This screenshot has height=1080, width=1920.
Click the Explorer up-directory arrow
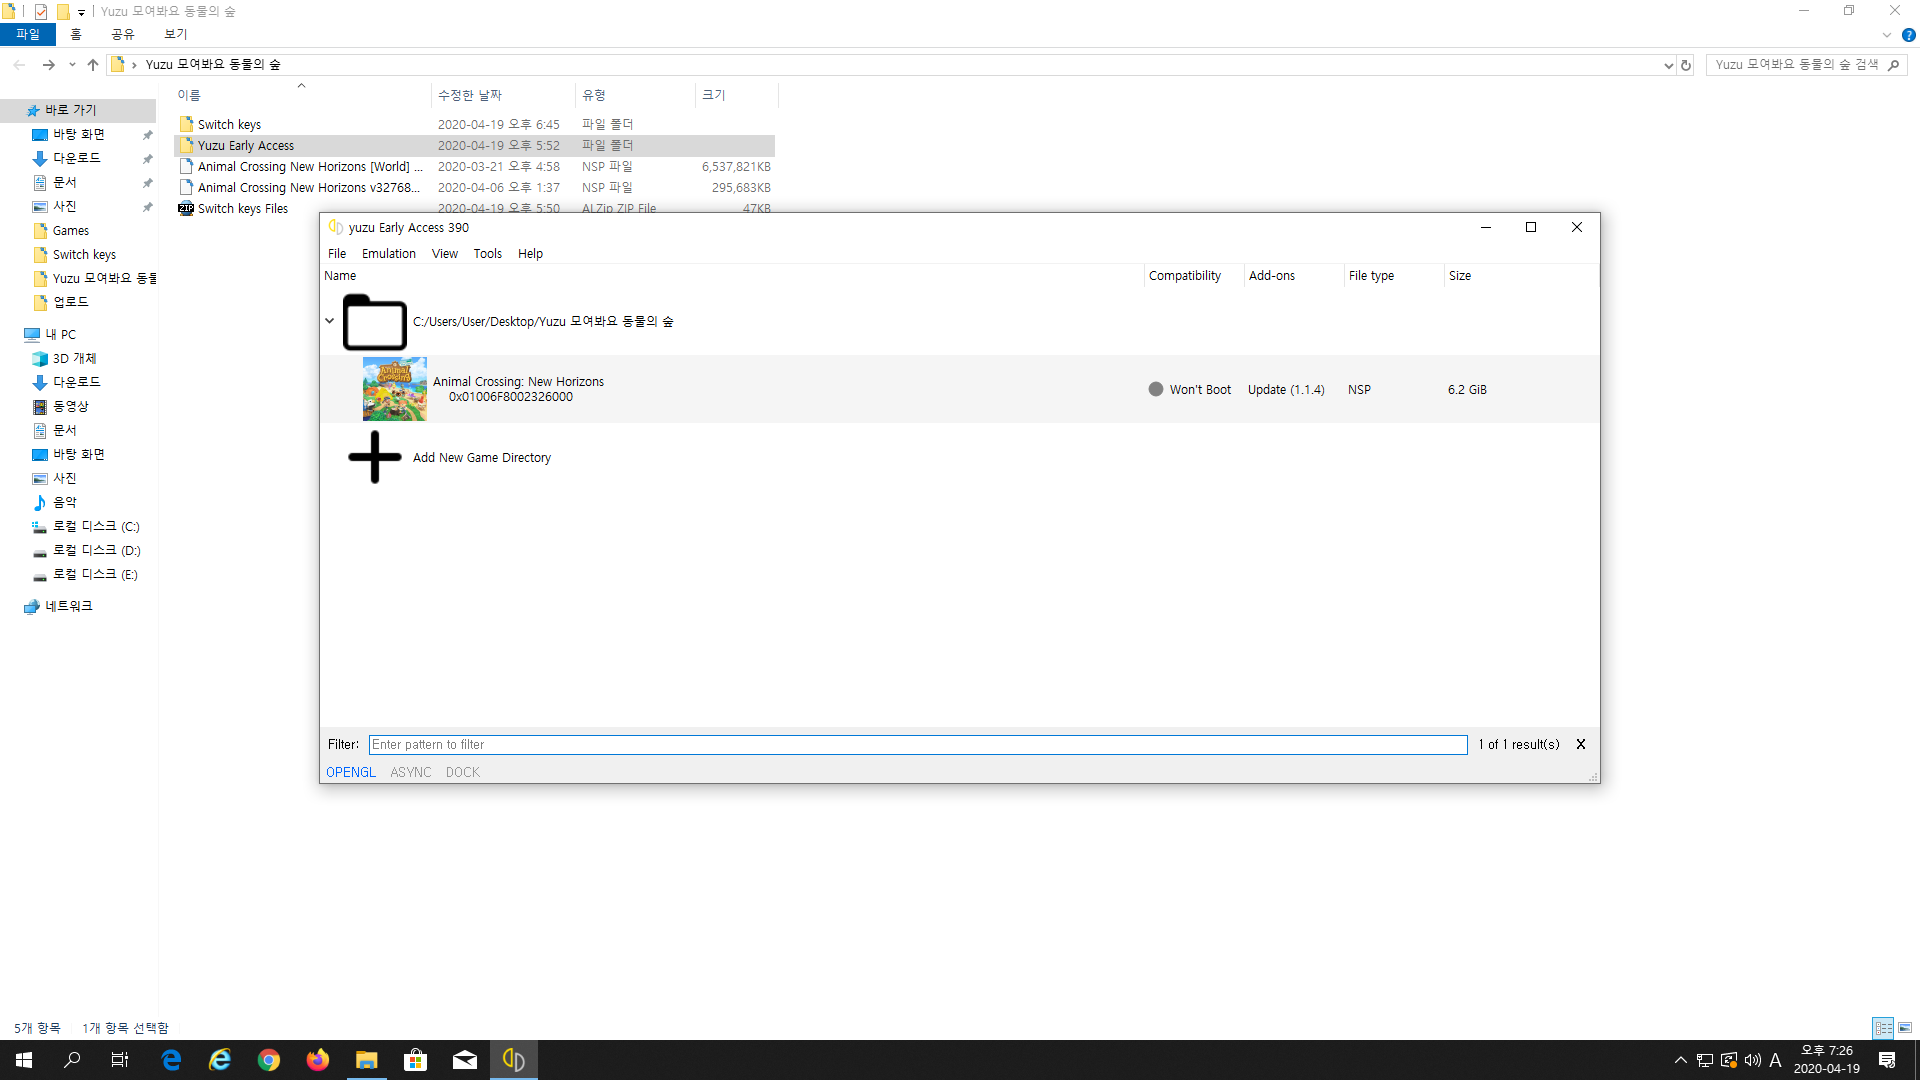point(93,65)
